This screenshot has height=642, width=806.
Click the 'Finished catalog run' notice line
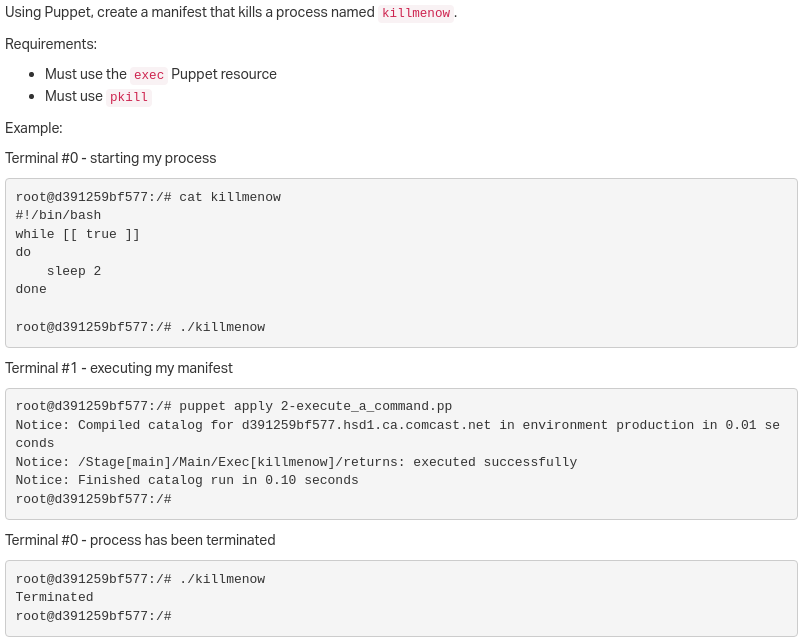coord(187,480)
